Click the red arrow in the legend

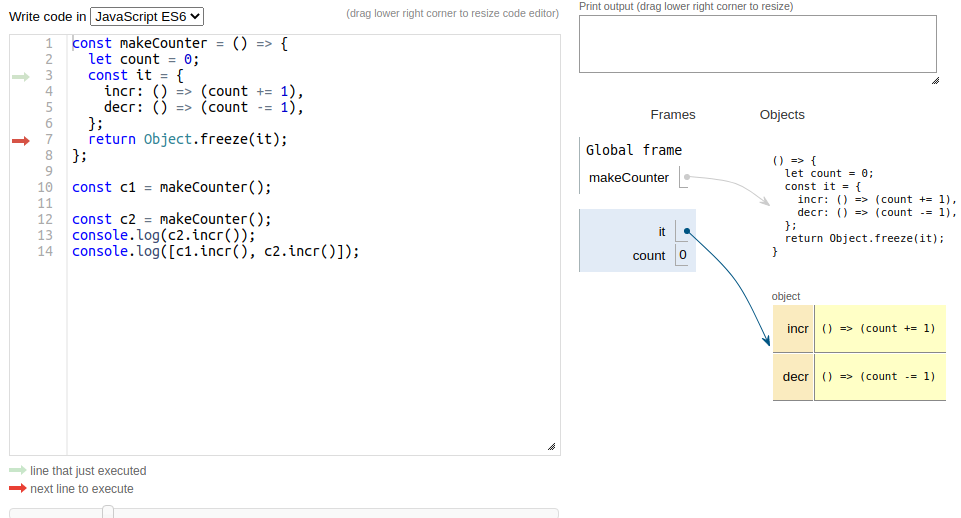18,489
